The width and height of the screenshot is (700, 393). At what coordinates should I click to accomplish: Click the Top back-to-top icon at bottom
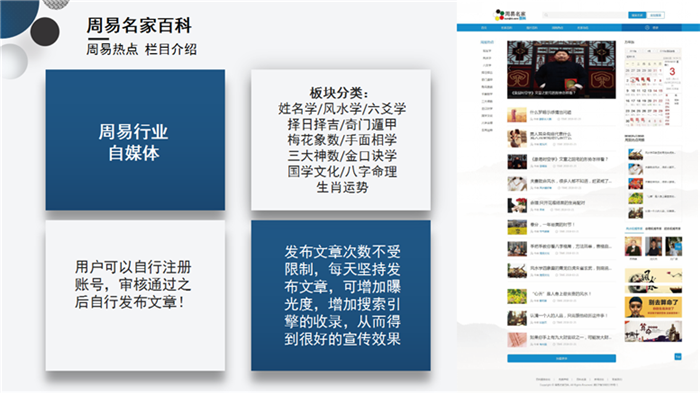tap(678, 356)
